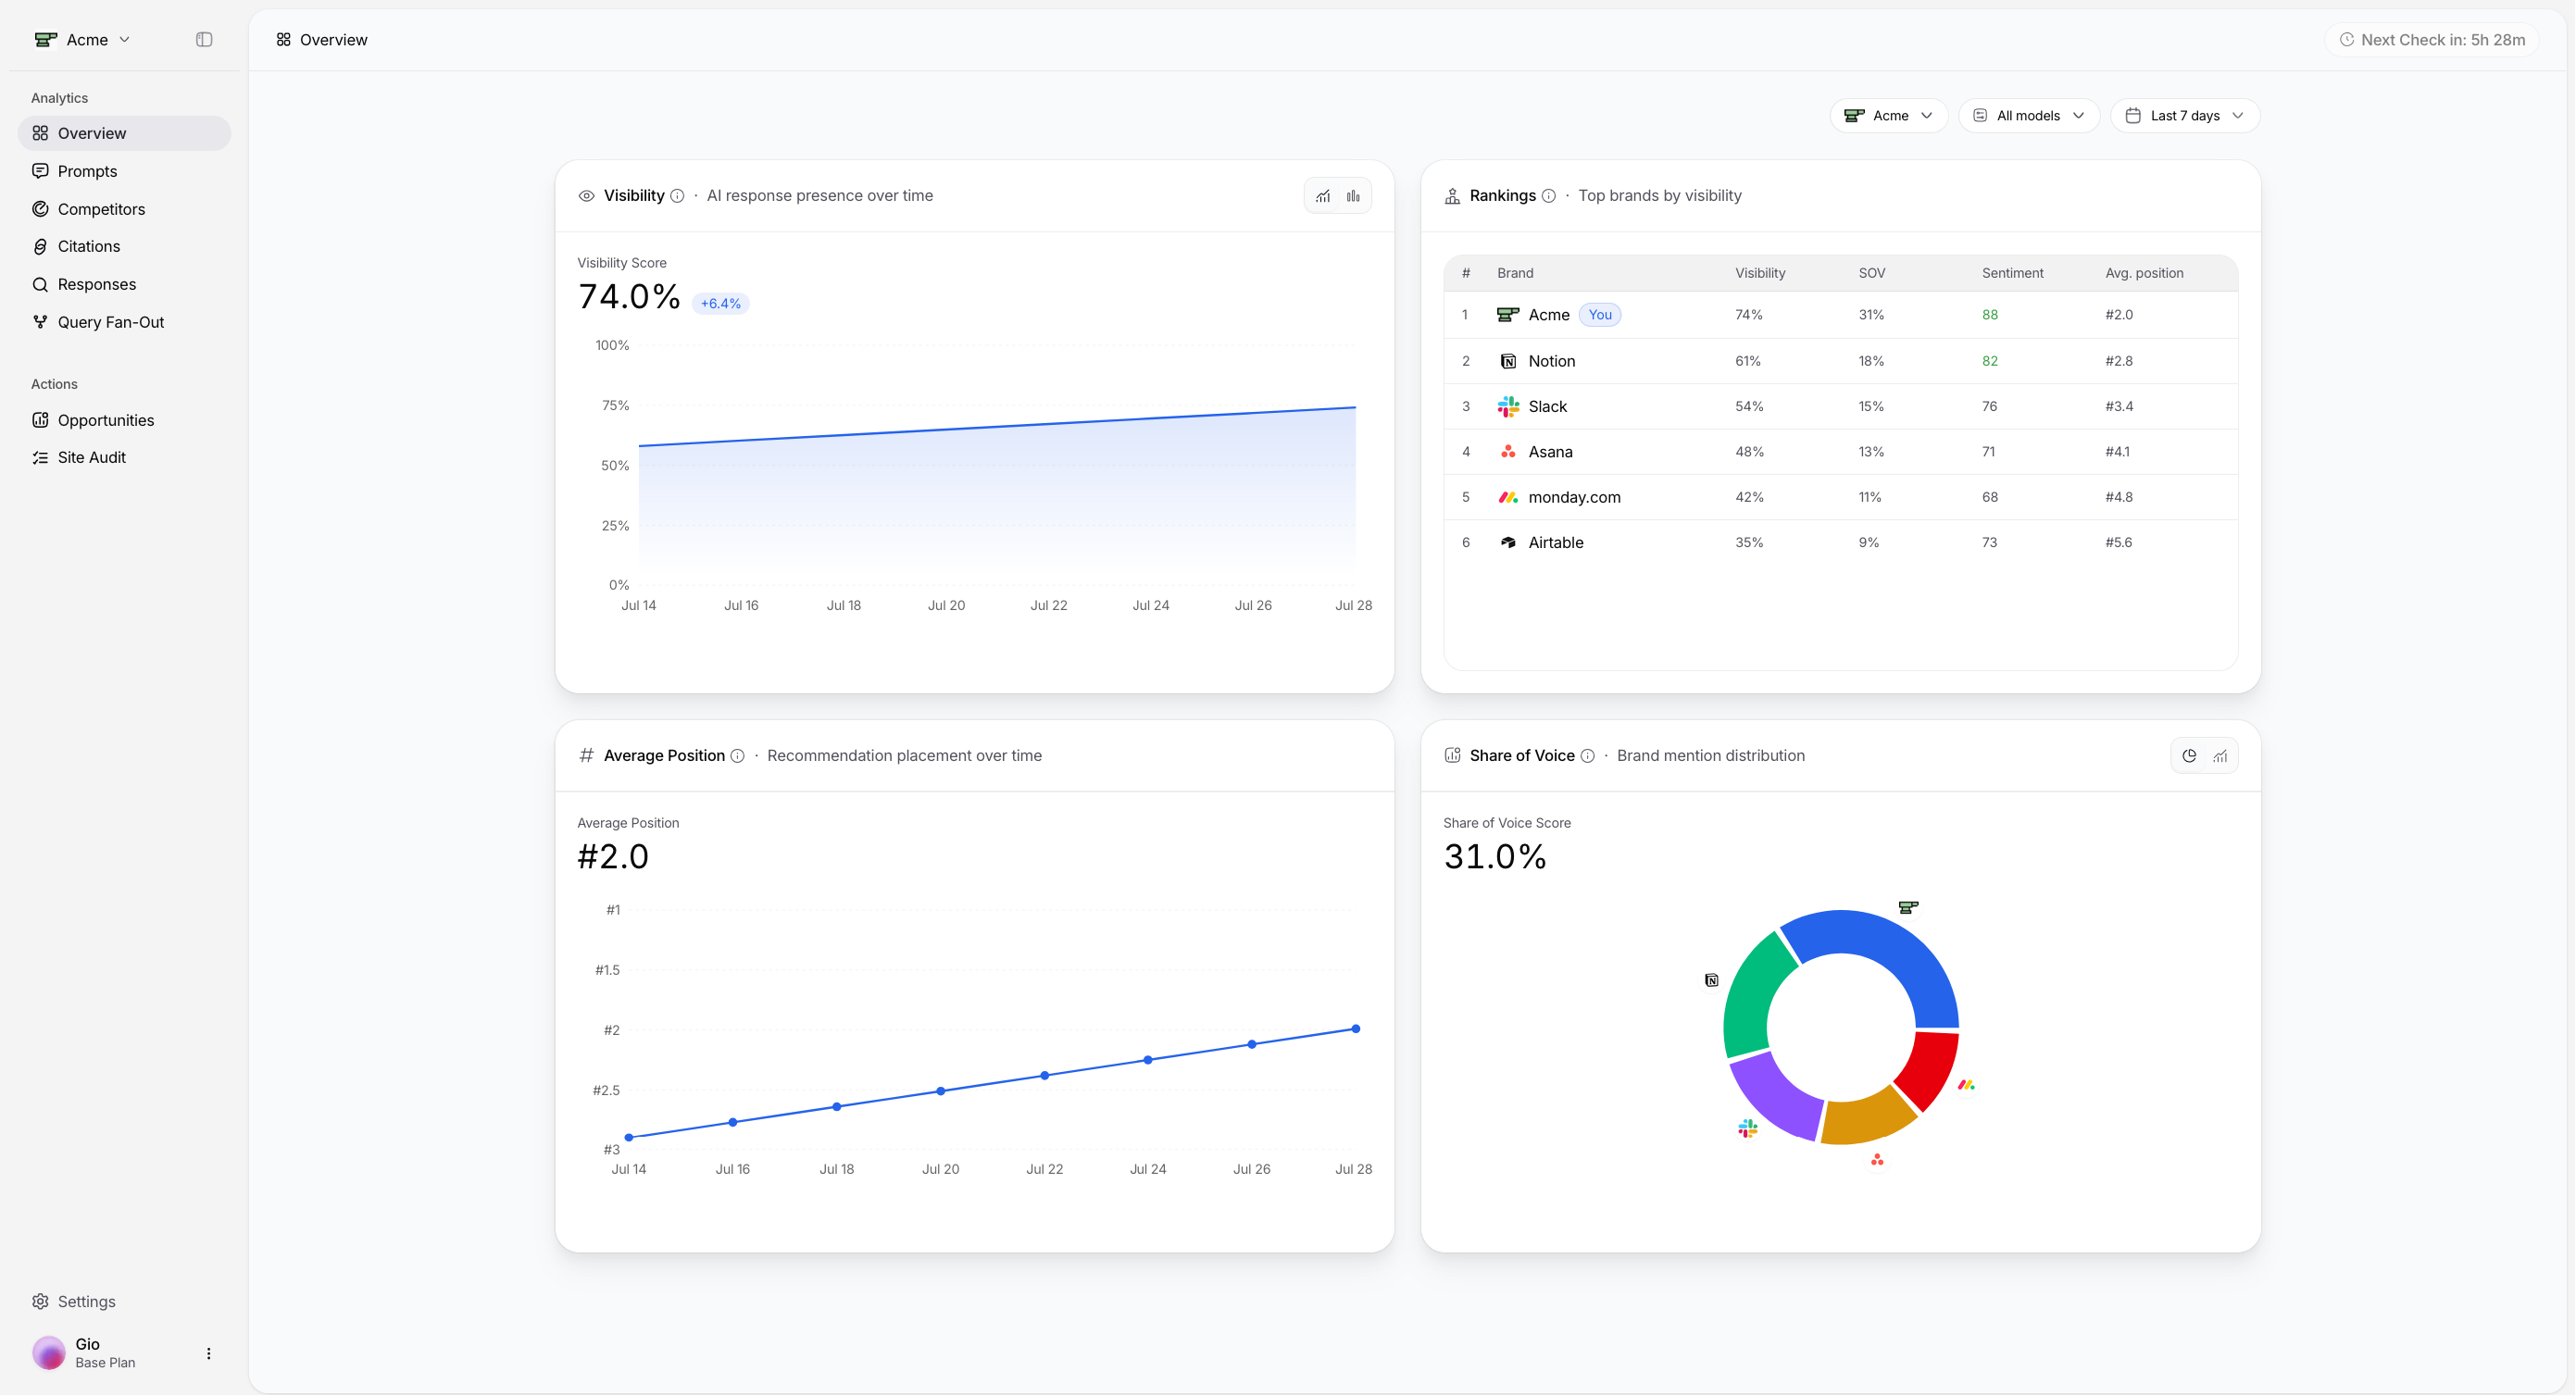Click the Visibility column header in Rankings

point(1760,273)
